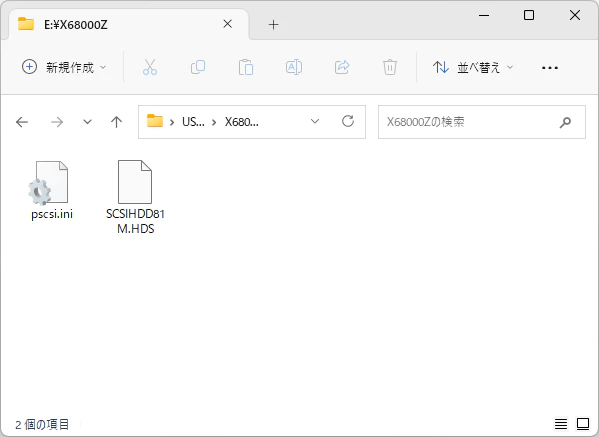This screenshot has height=437, width=599.
Task: Open the three-dots more options menu
Action: 550,68
